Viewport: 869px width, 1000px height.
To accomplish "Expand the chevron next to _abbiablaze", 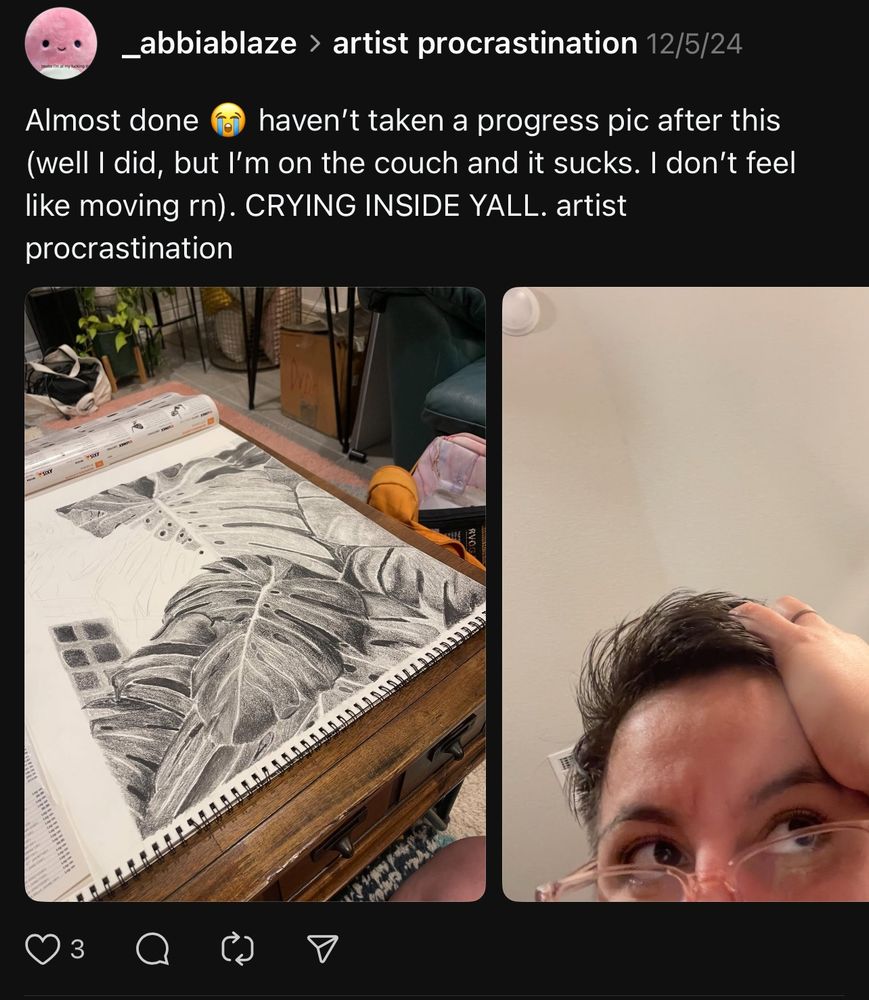I will pos(314,44).
